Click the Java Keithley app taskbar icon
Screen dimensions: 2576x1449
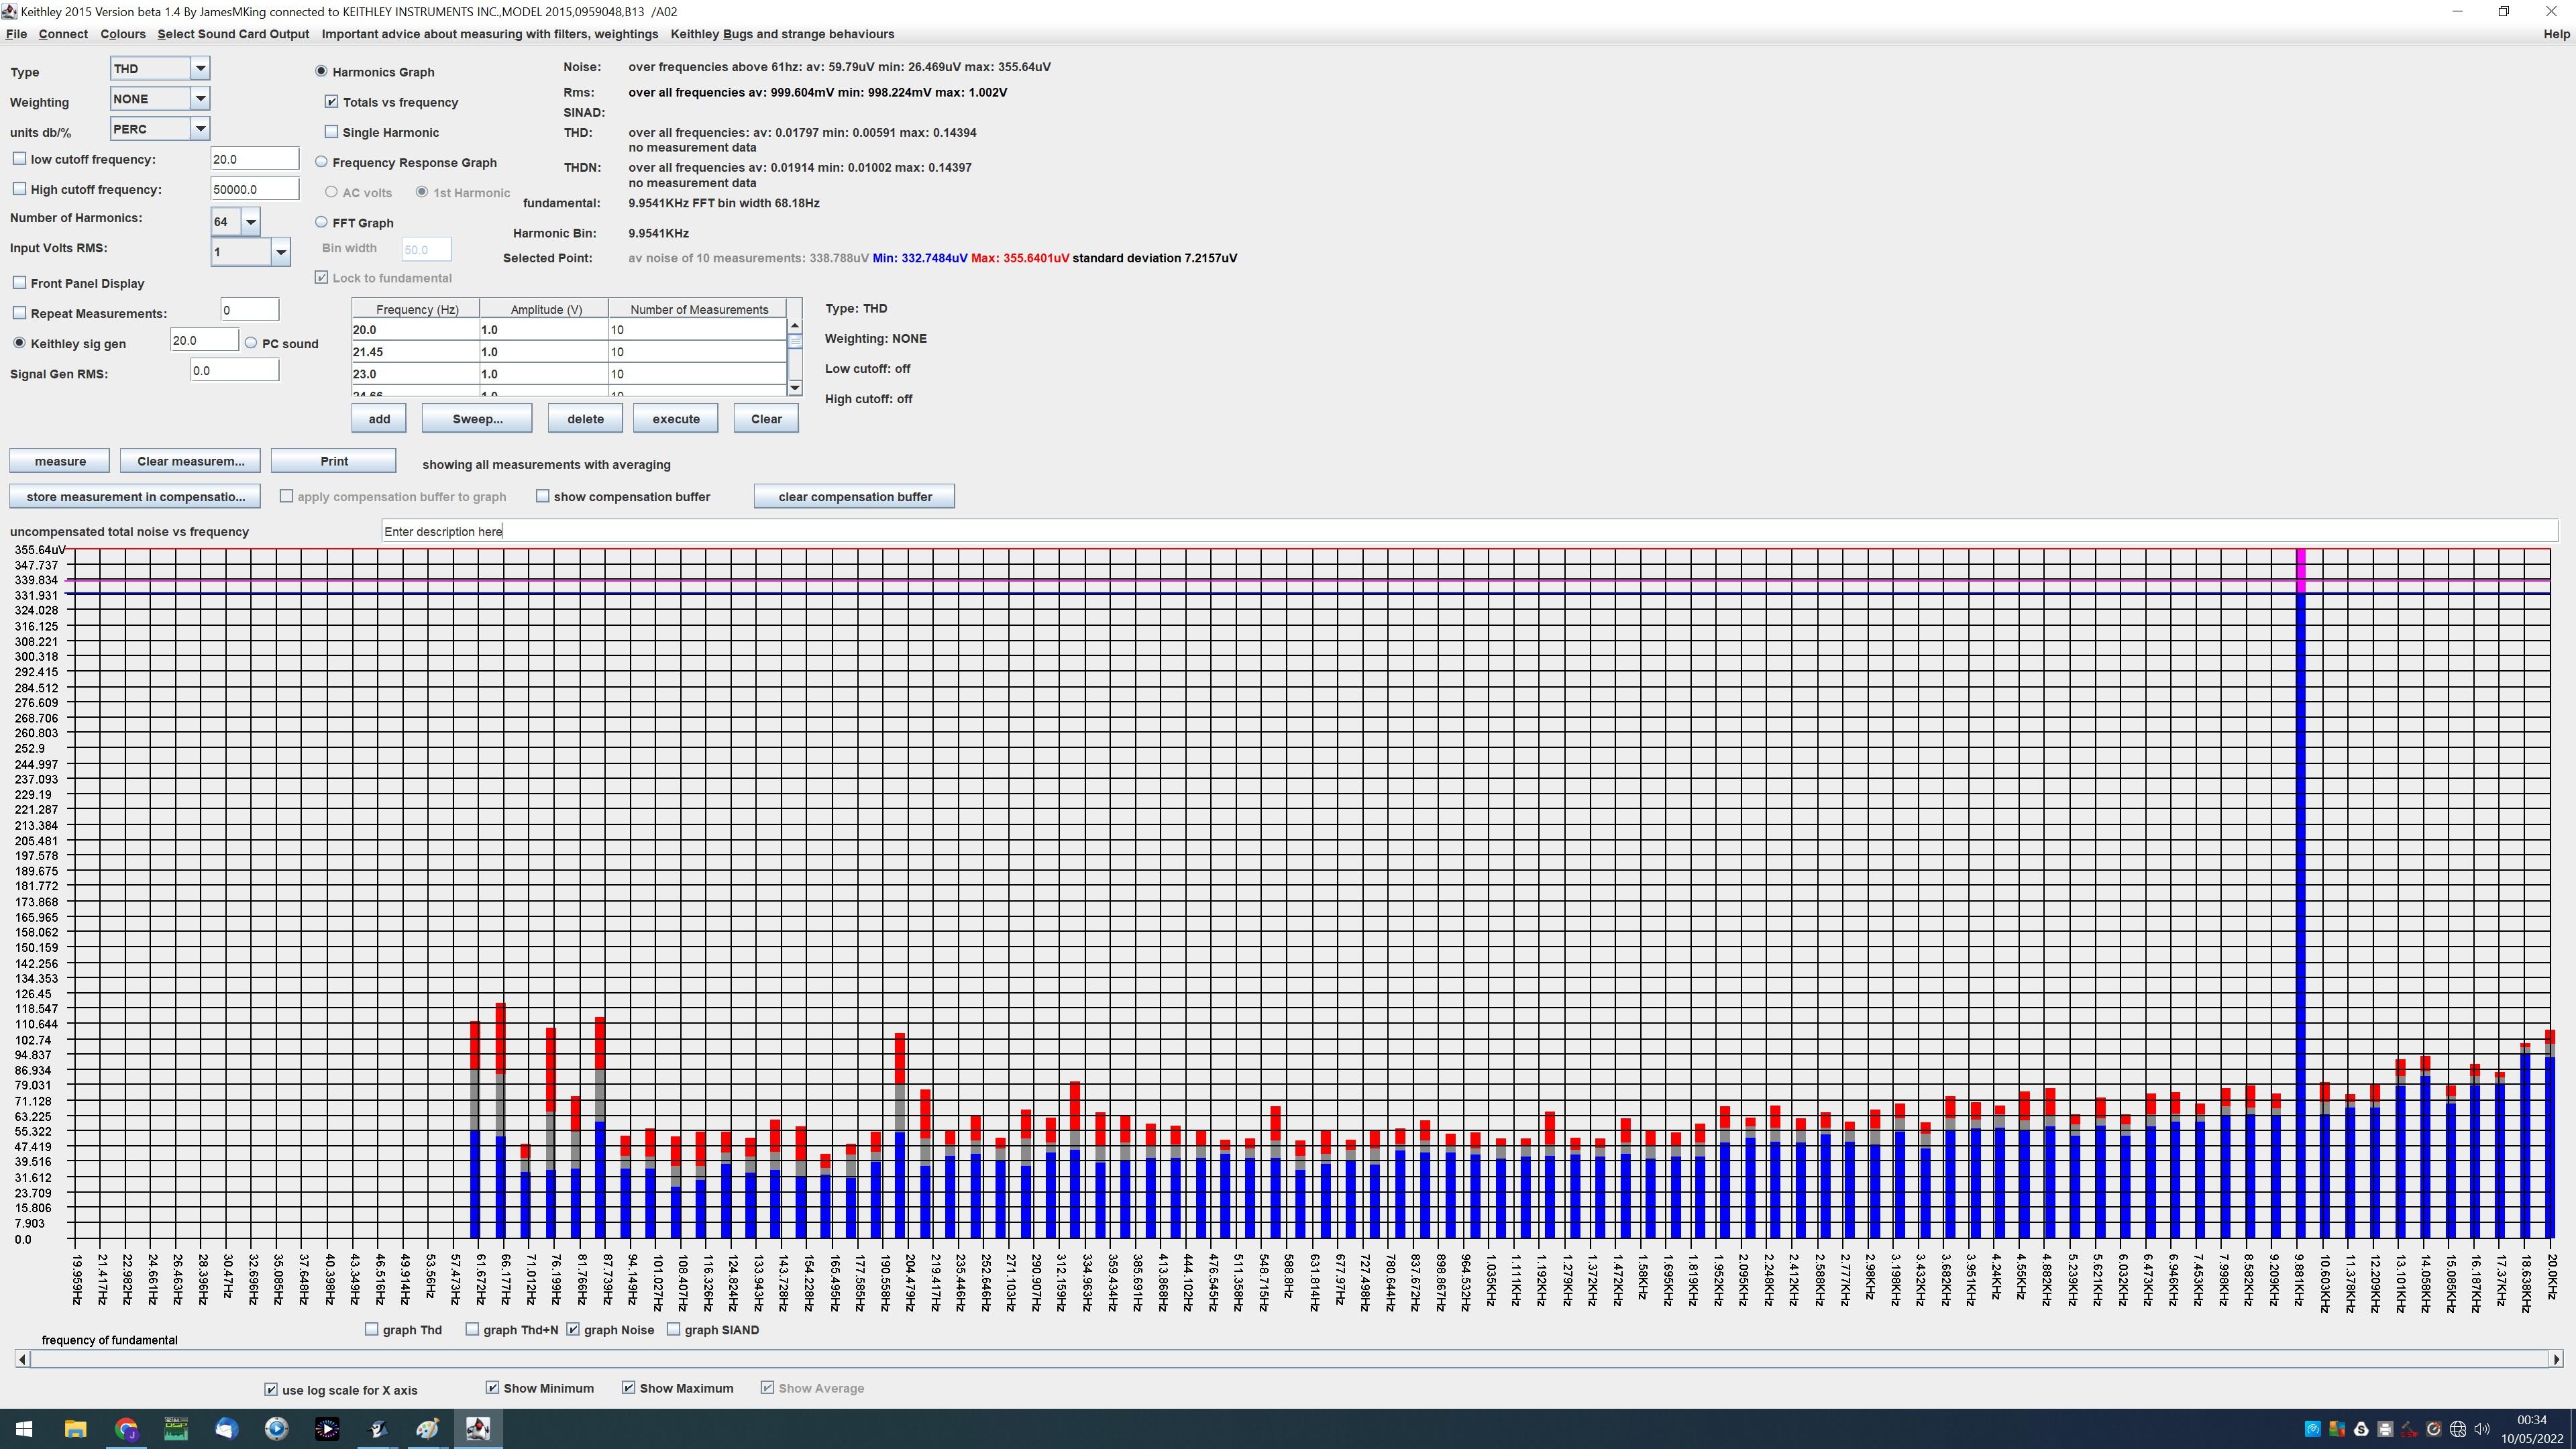478,1428
